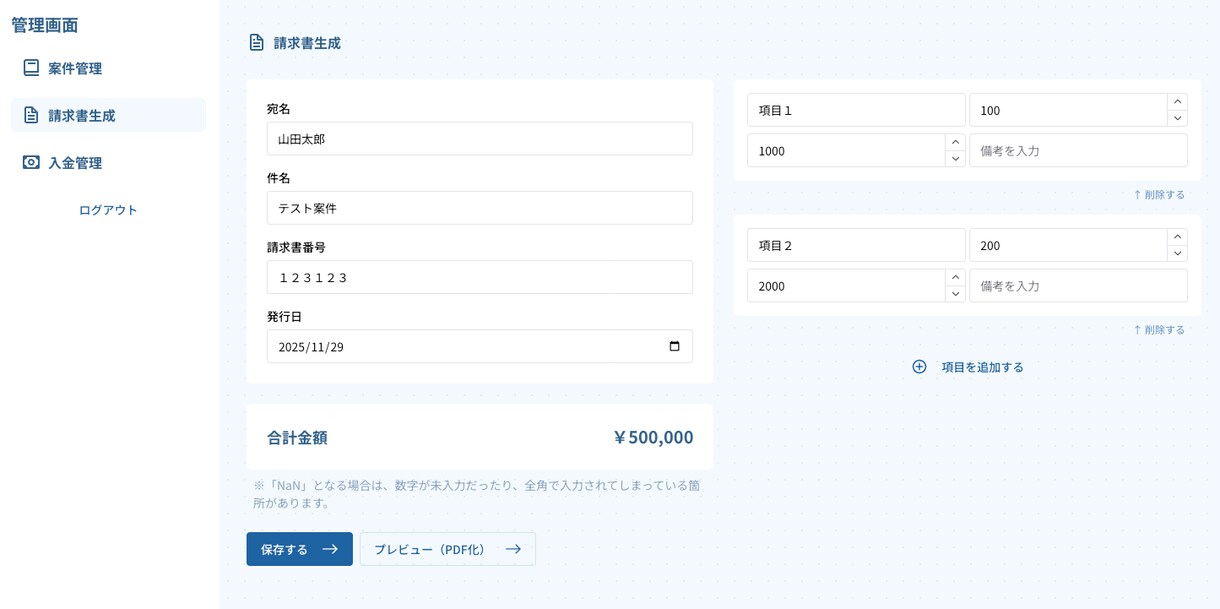Click the ￥500,000 total amount
The width and height of the screenshot is (1220, 609).
click(x=653, y=437)
